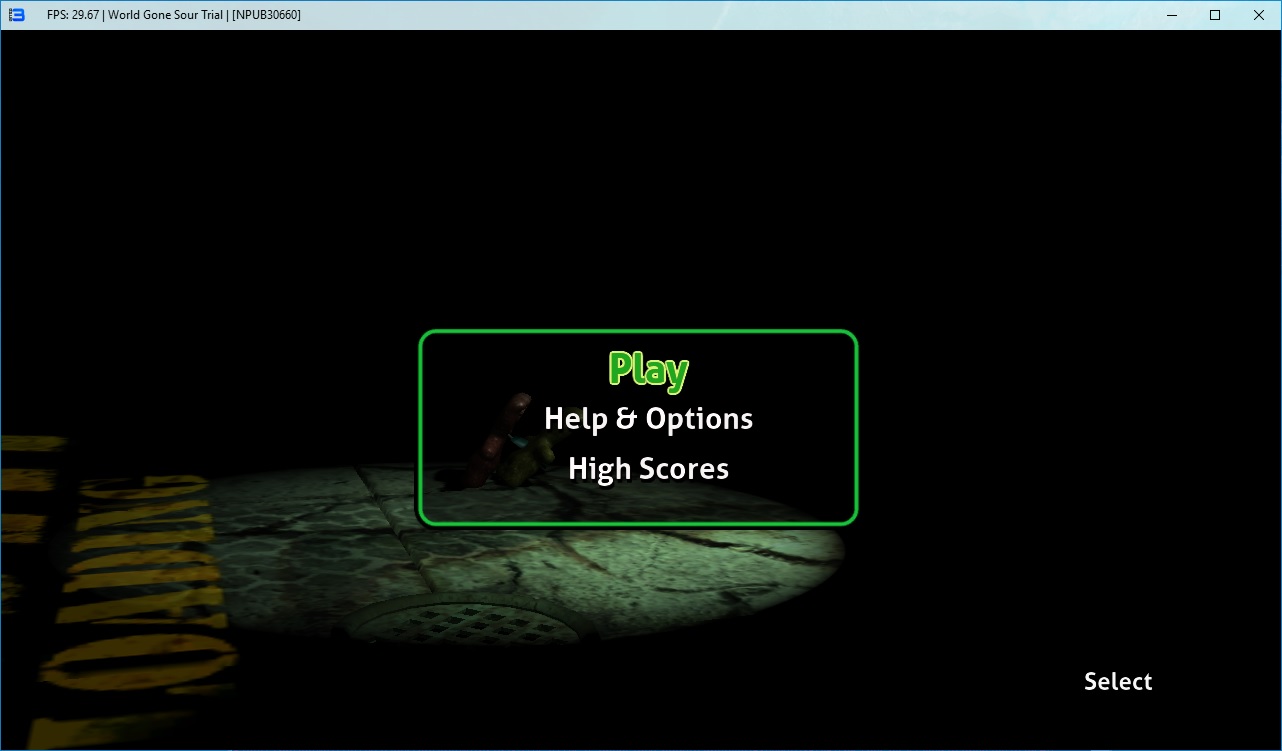Click the green menu frame's top border
The width and height of the screenshot is (1282, 751).
point(638,332)
